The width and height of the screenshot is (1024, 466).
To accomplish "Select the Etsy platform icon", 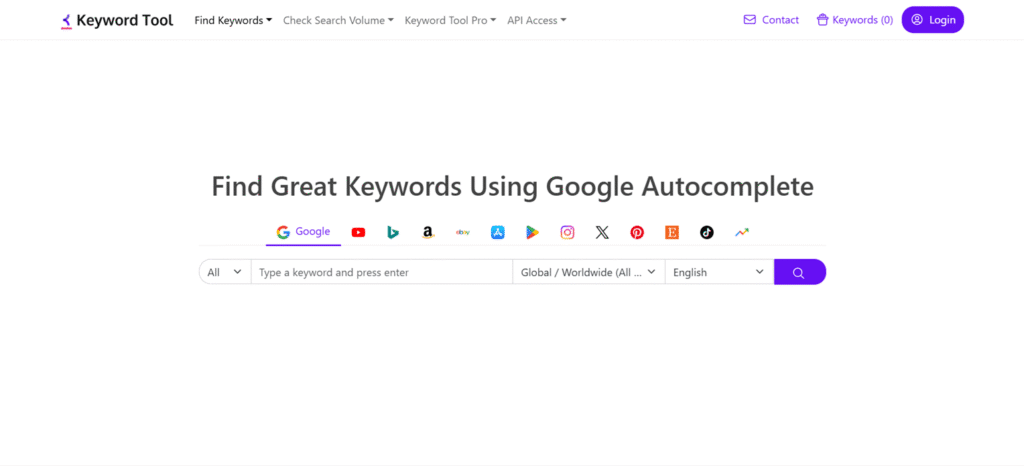I will coord(672,232).
